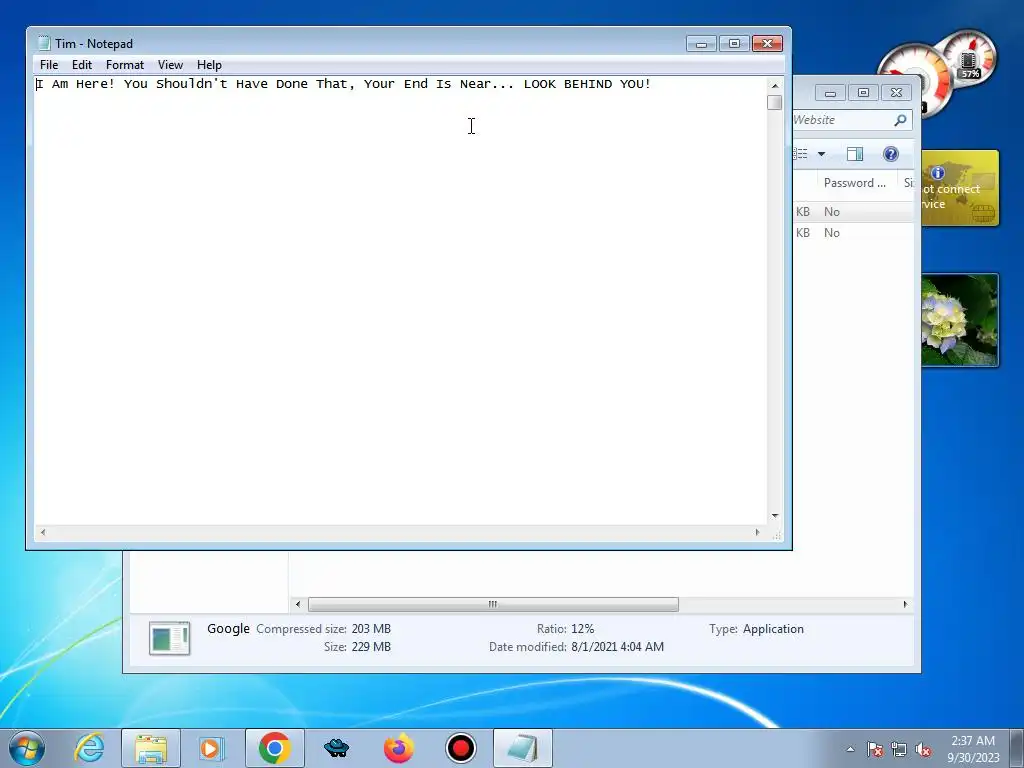Sort by Password column header in Explorer

point(855,183)
